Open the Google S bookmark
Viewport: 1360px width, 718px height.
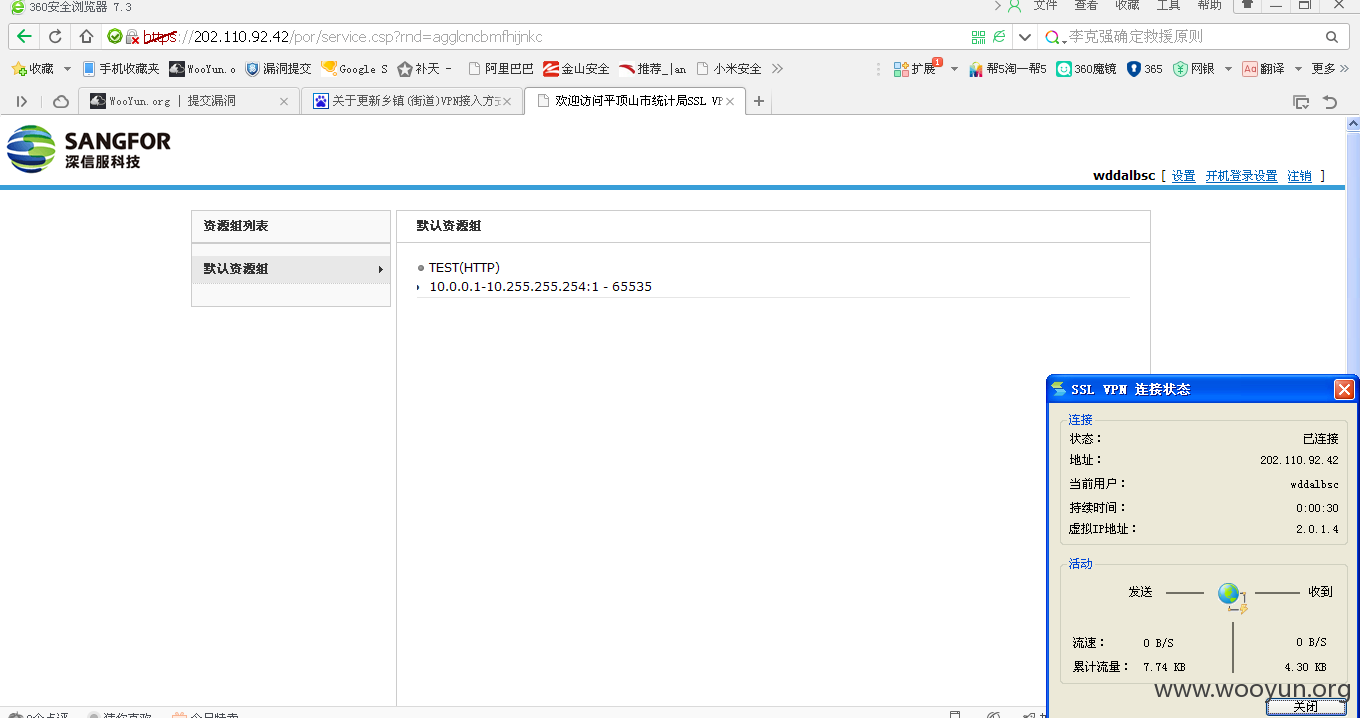coord(354,69)
